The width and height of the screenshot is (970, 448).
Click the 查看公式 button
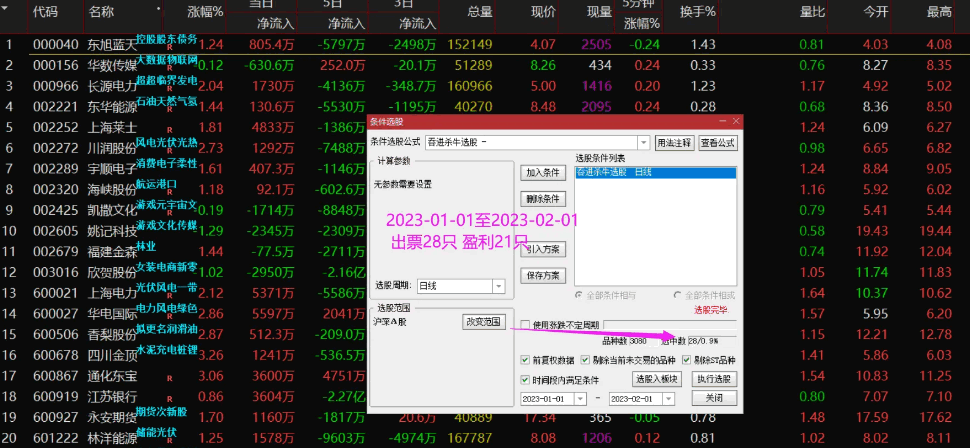pos(718,142)
